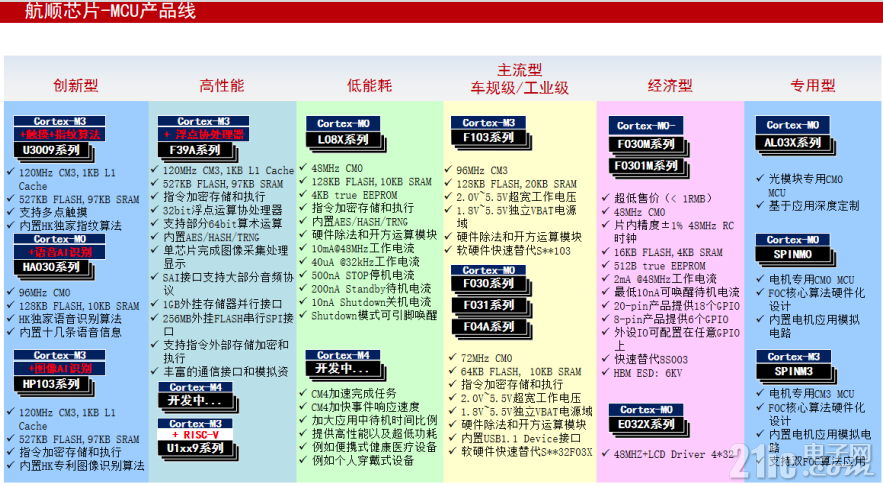Click 开发中... box in 高性能 column

(195, 401)
